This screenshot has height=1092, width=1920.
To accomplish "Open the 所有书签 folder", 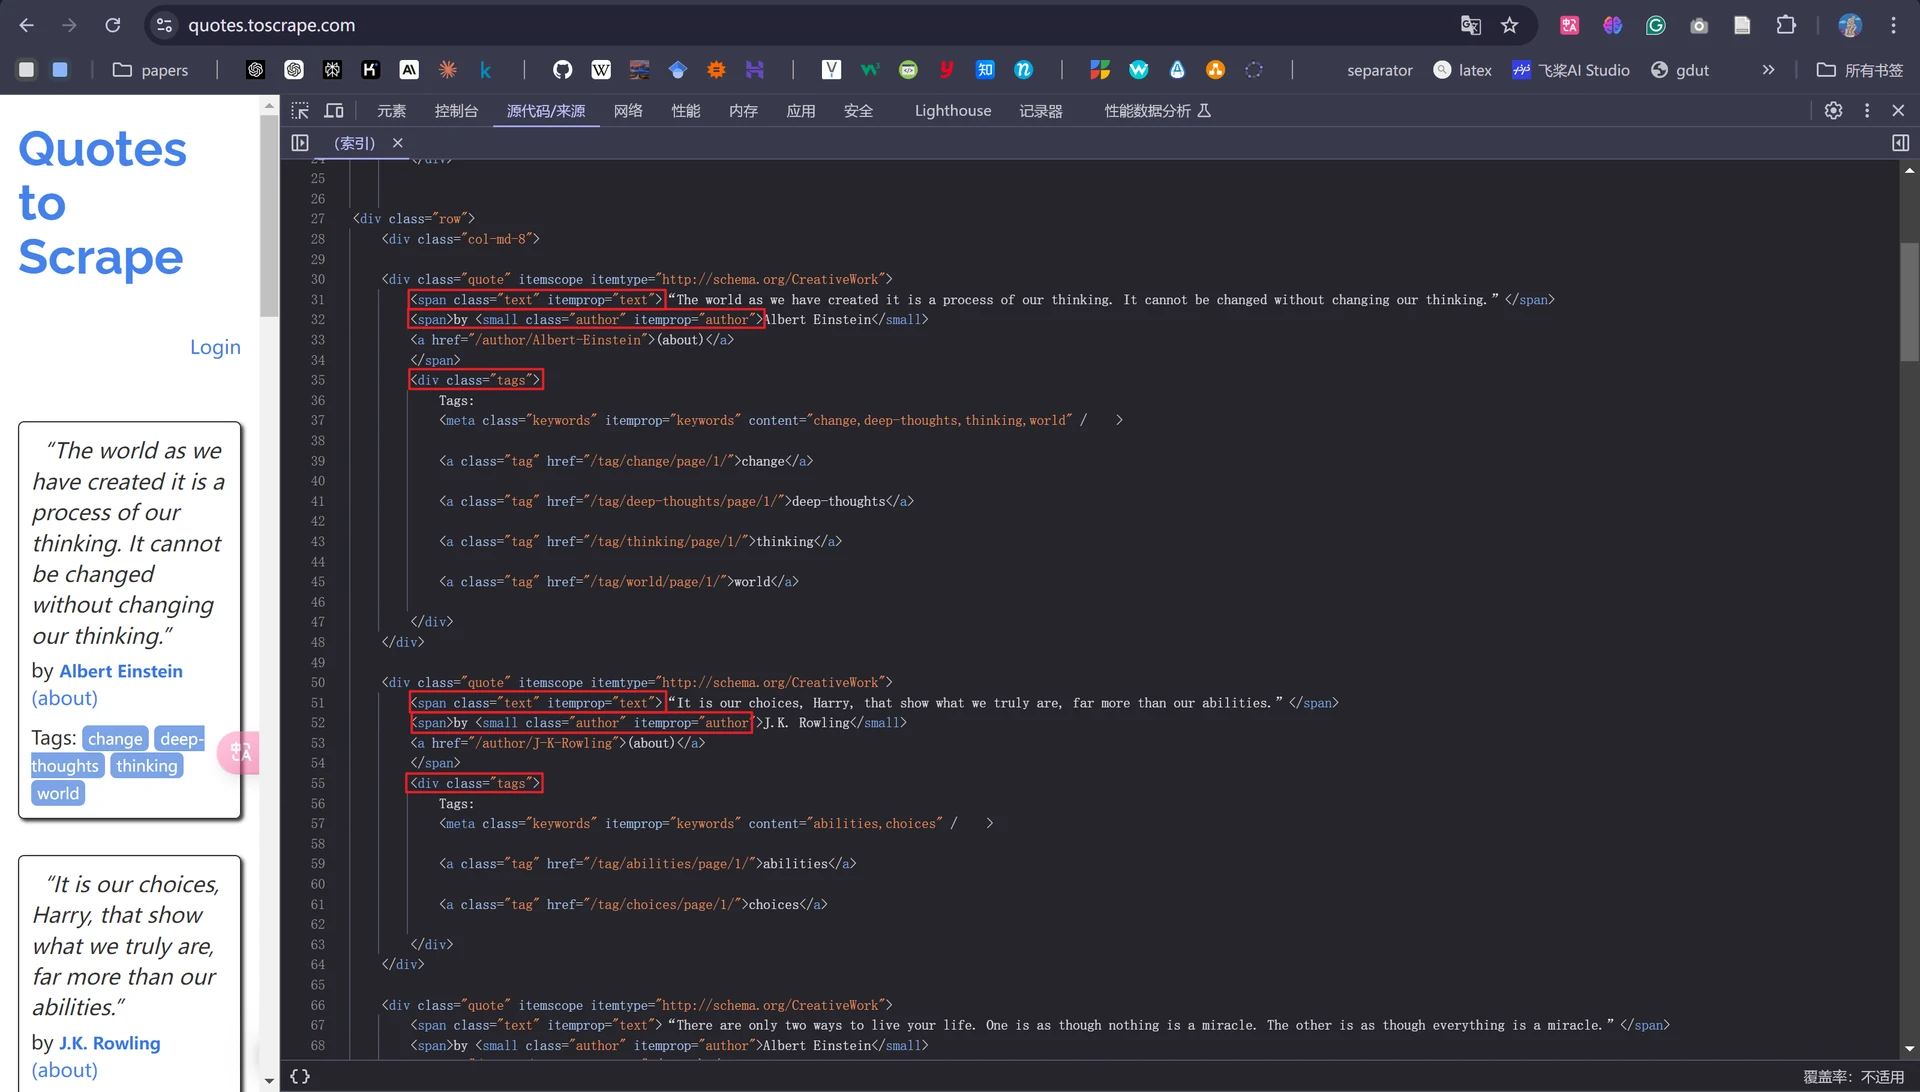I will coord(1860,70).
